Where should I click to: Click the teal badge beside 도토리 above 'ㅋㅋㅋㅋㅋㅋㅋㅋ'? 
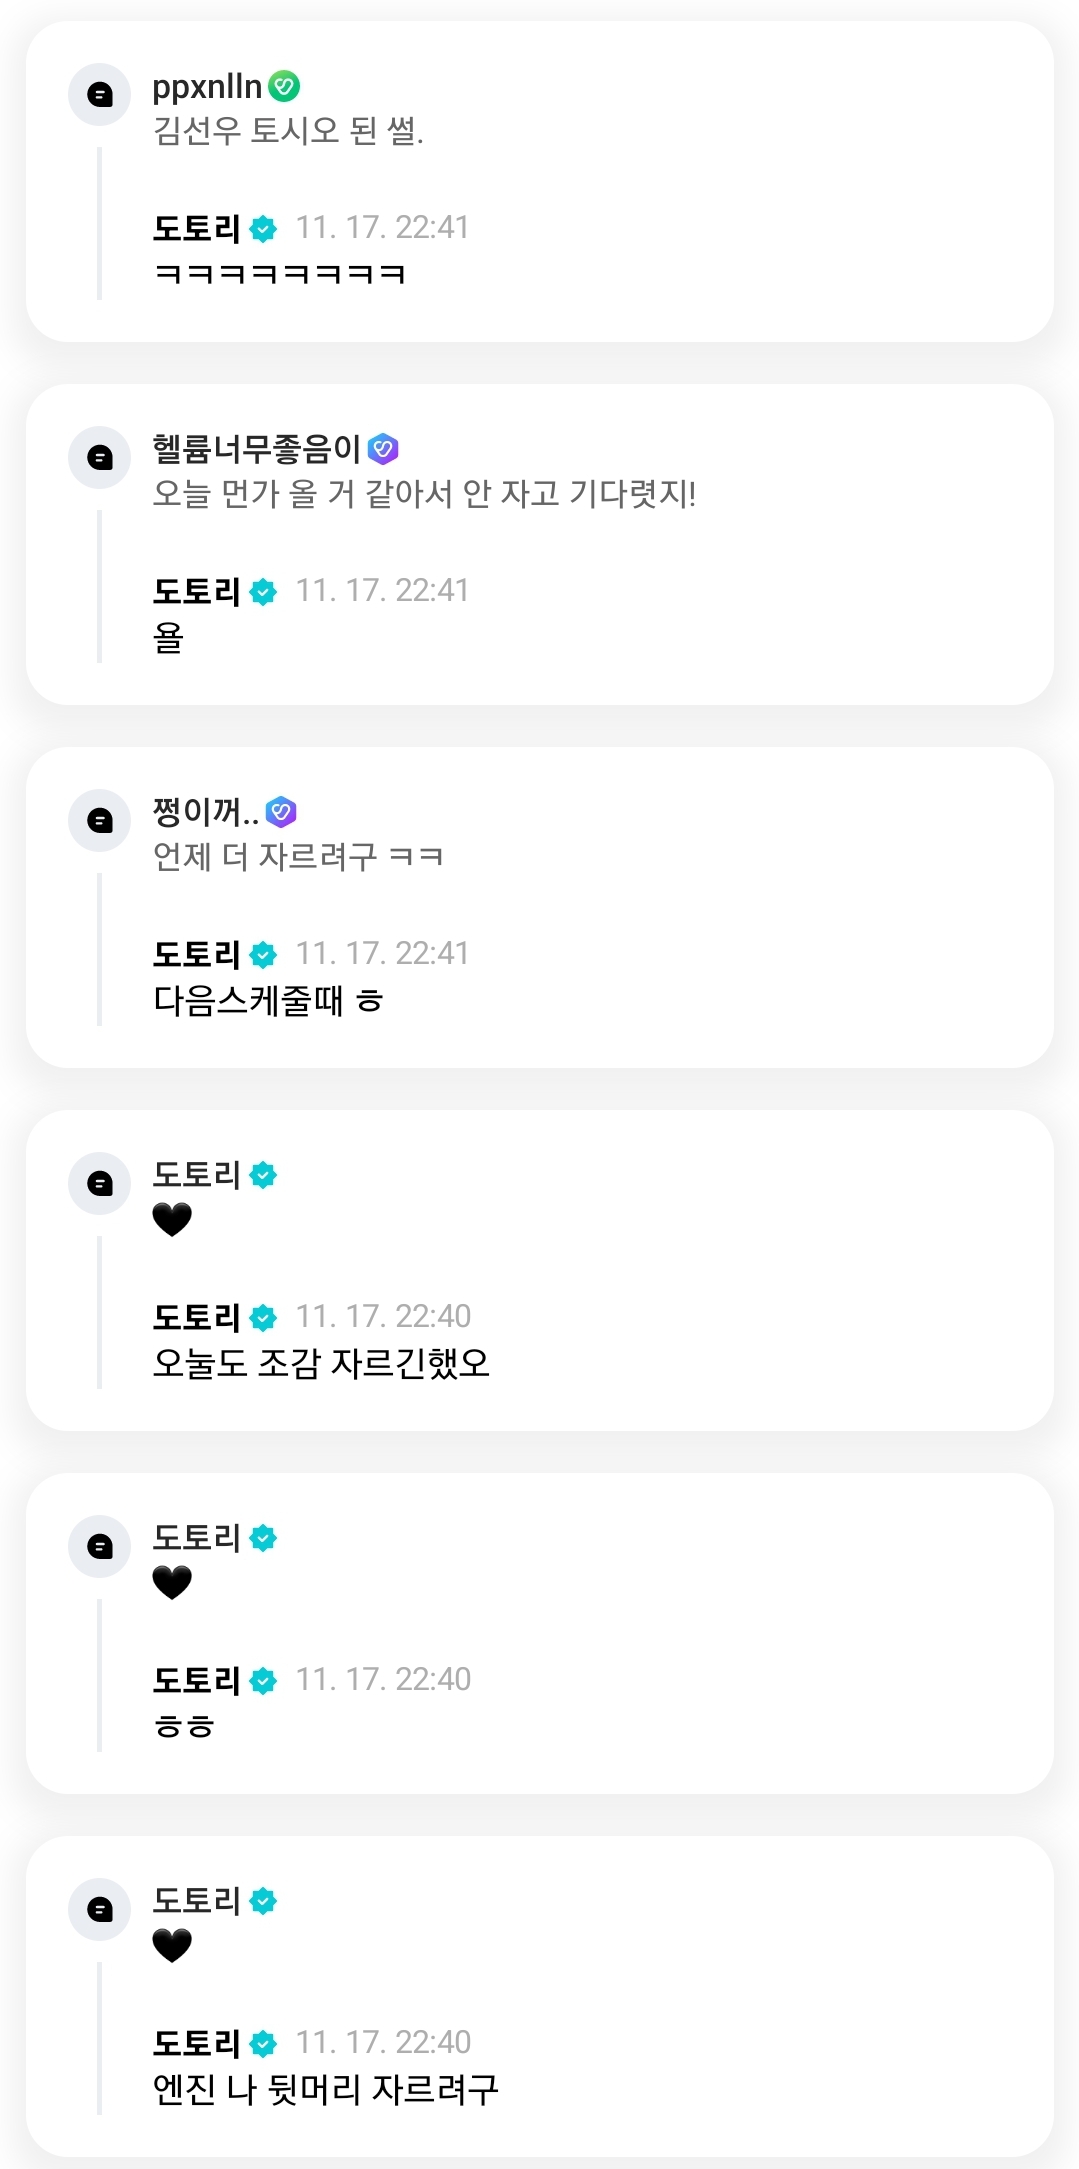263,229
